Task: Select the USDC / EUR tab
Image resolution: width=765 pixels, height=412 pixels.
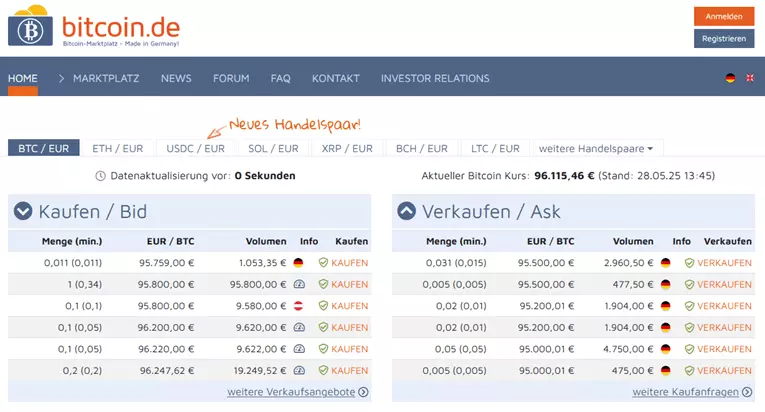Action: [196, 148]
